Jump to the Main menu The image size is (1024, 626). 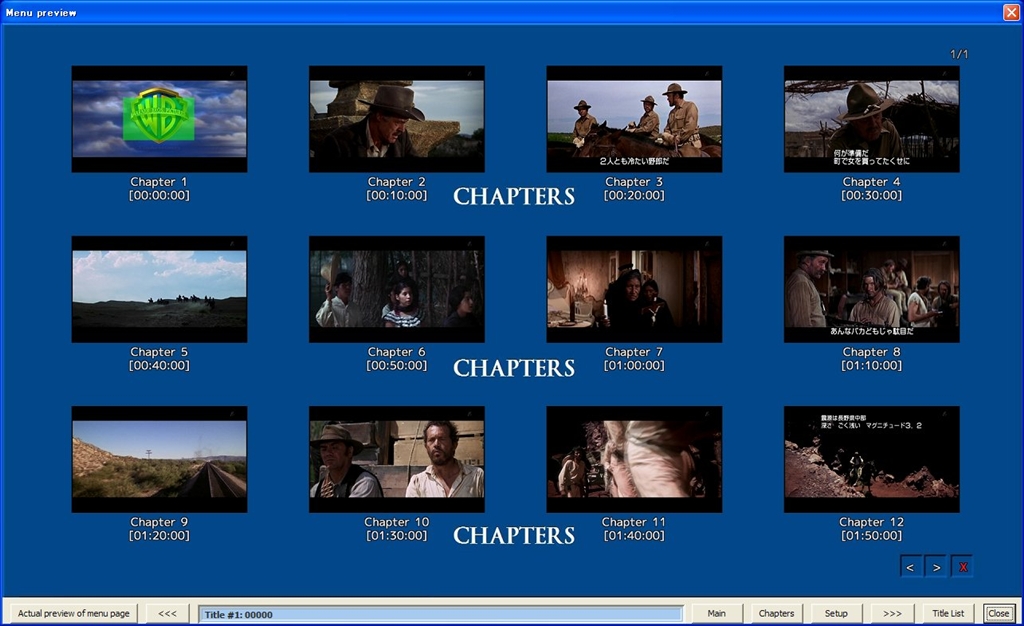pos(716,613)
